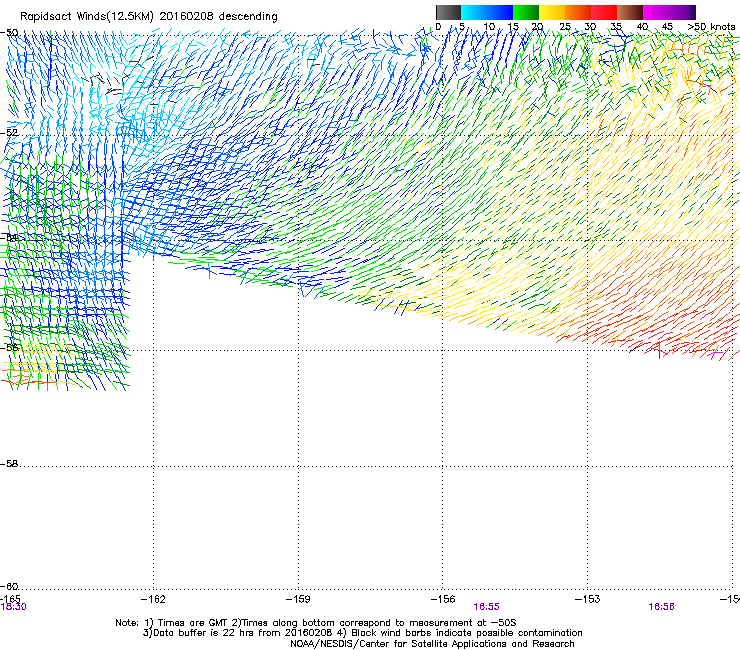
Task: Click the NOAA/NESDIS Center for Satellite Applications credit
Action: (432, 644)
